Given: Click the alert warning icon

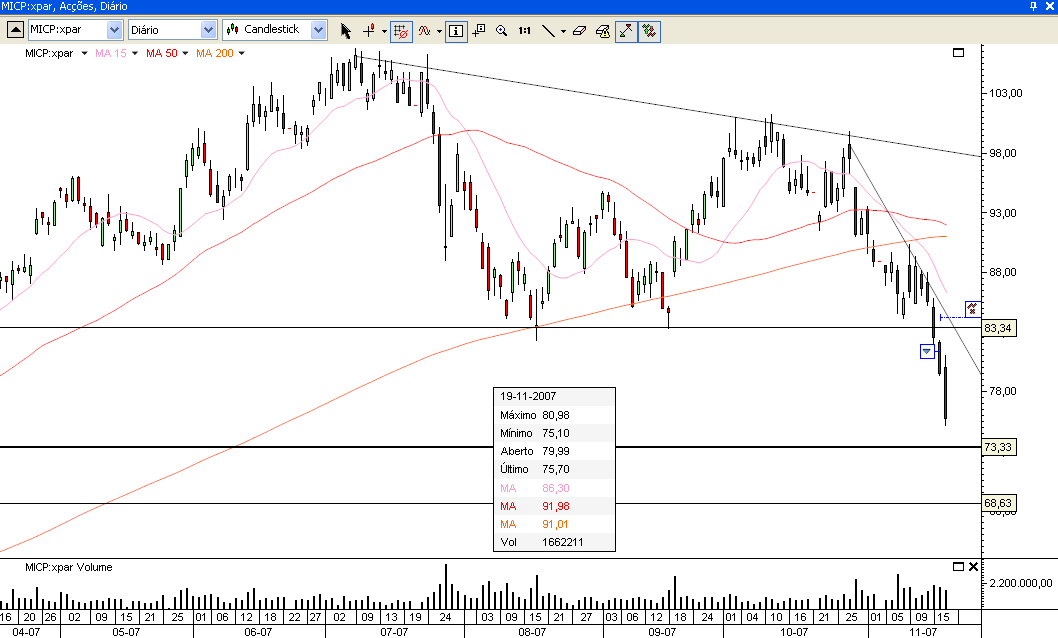Looking at the screenshot, I should tap(603, 31).
